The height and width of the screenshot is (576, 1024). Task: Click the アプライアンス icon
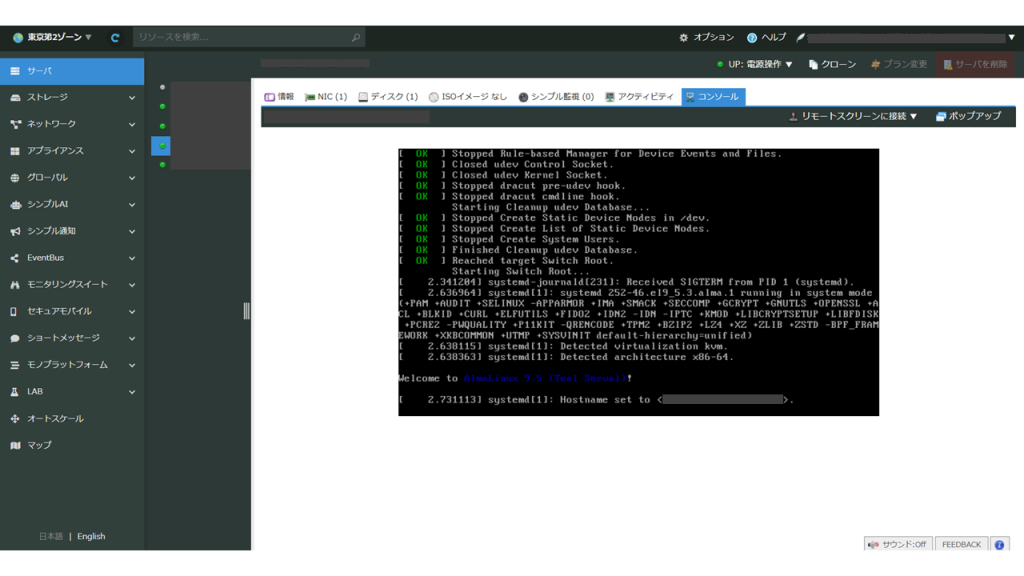(15, 151)
